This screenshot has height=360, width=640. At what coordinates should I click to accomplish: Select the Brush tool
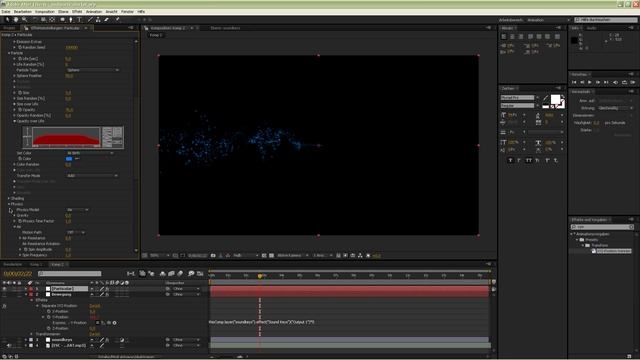pos(90,19)
